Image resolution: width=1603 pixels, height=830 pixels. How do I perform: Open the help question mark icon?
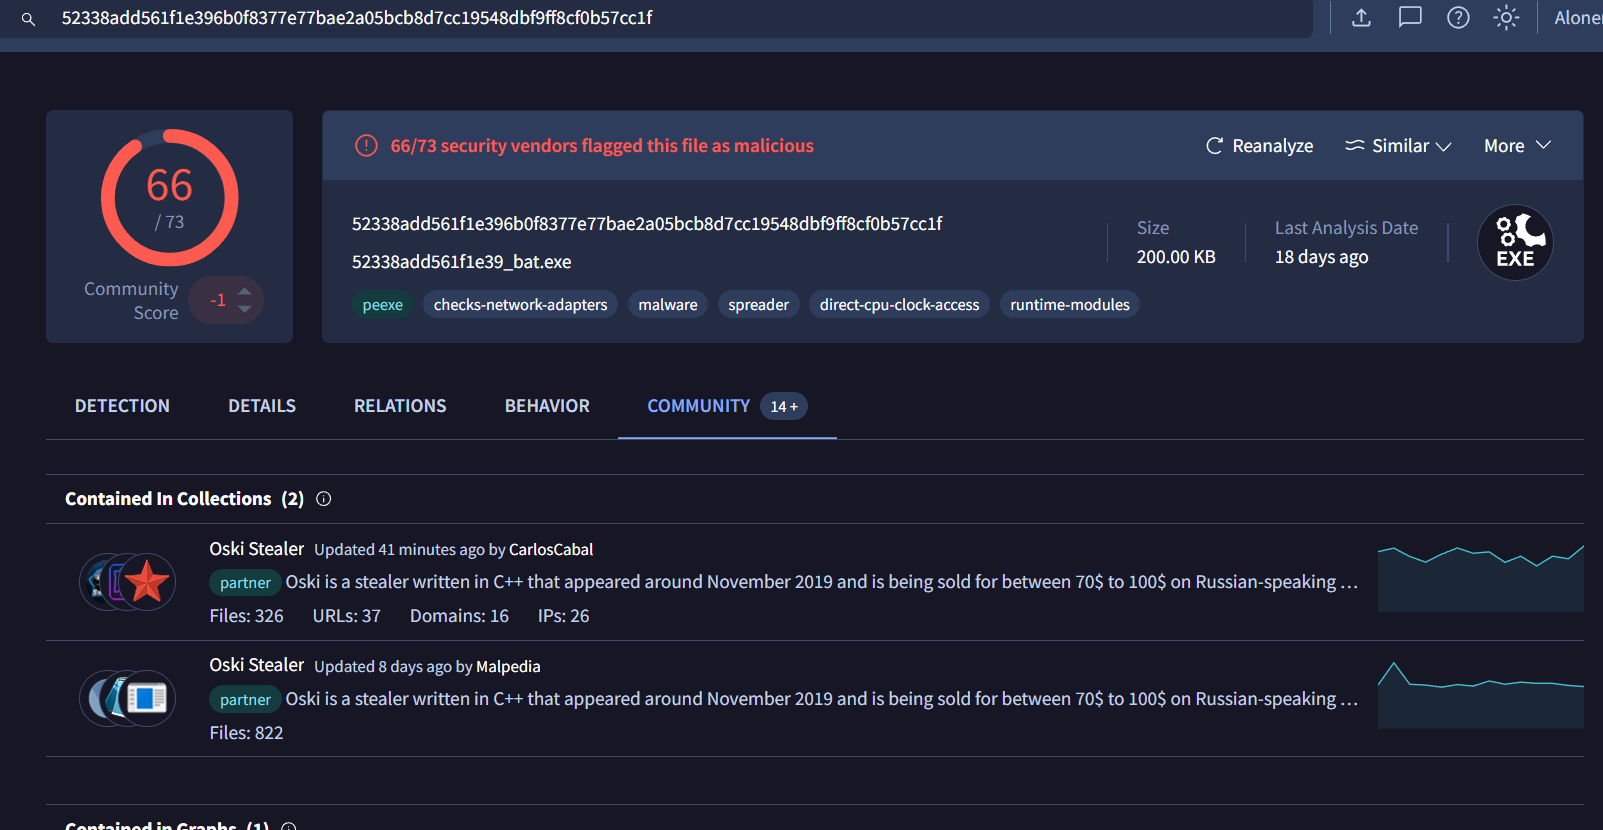click(1458, 18)
